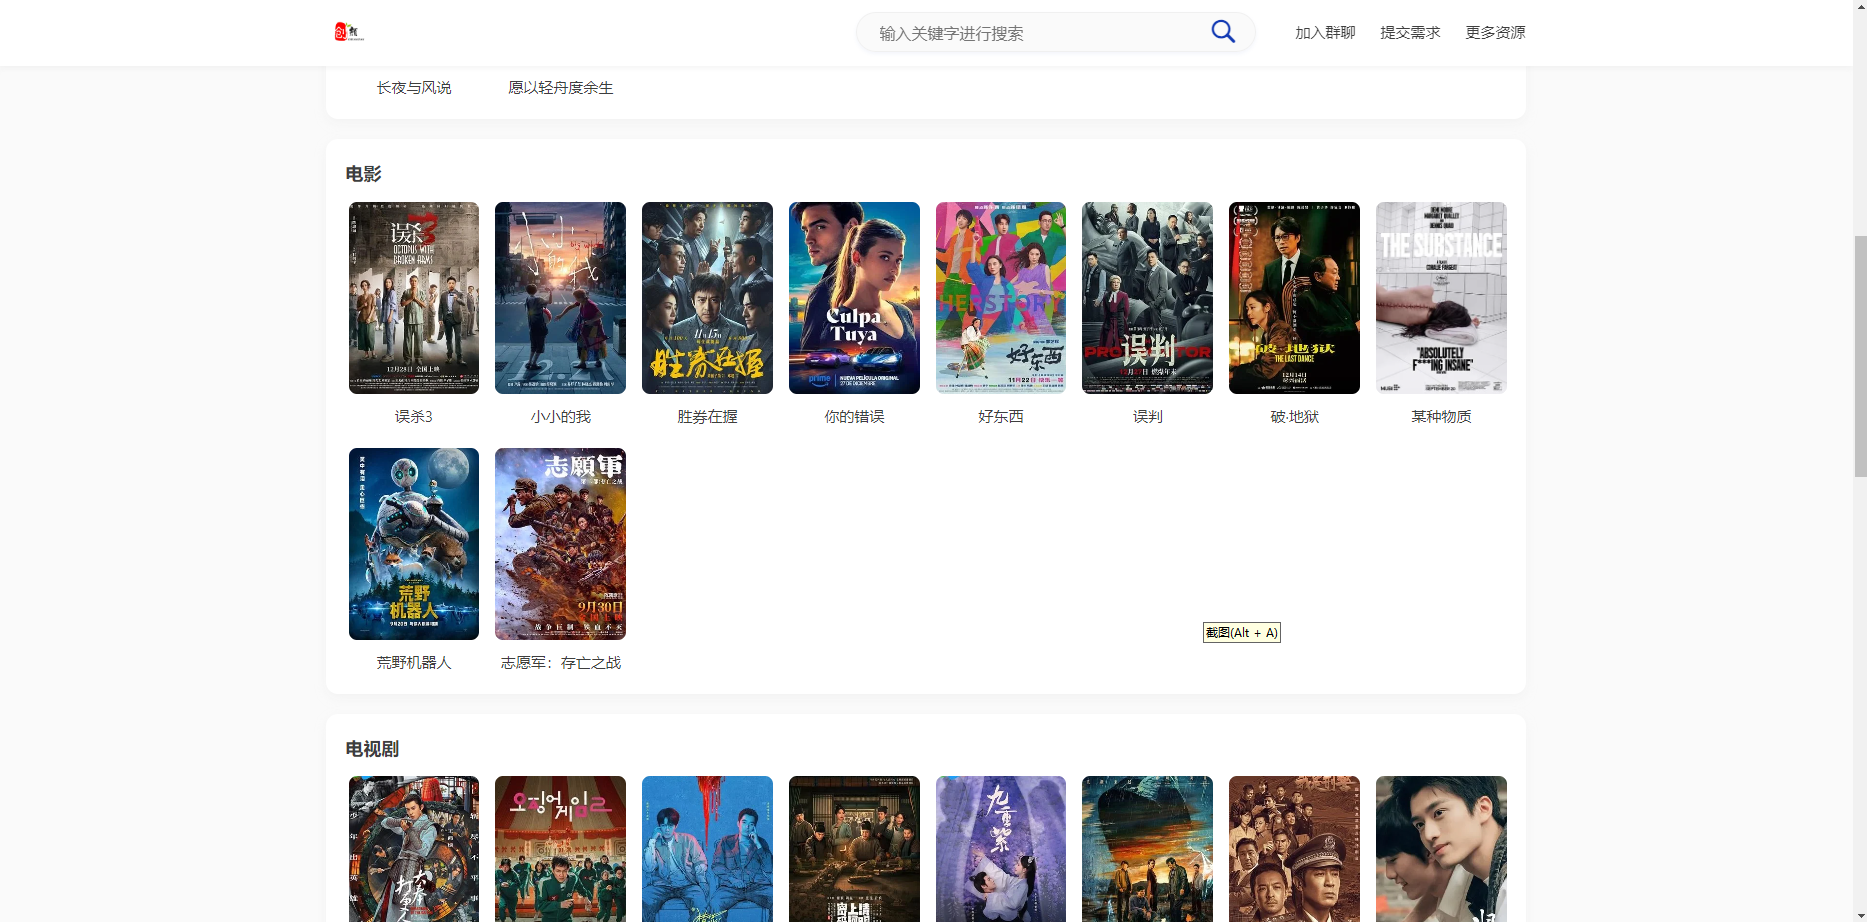Click the 截图(Alt + A) screenshot button

[1240, 632]
